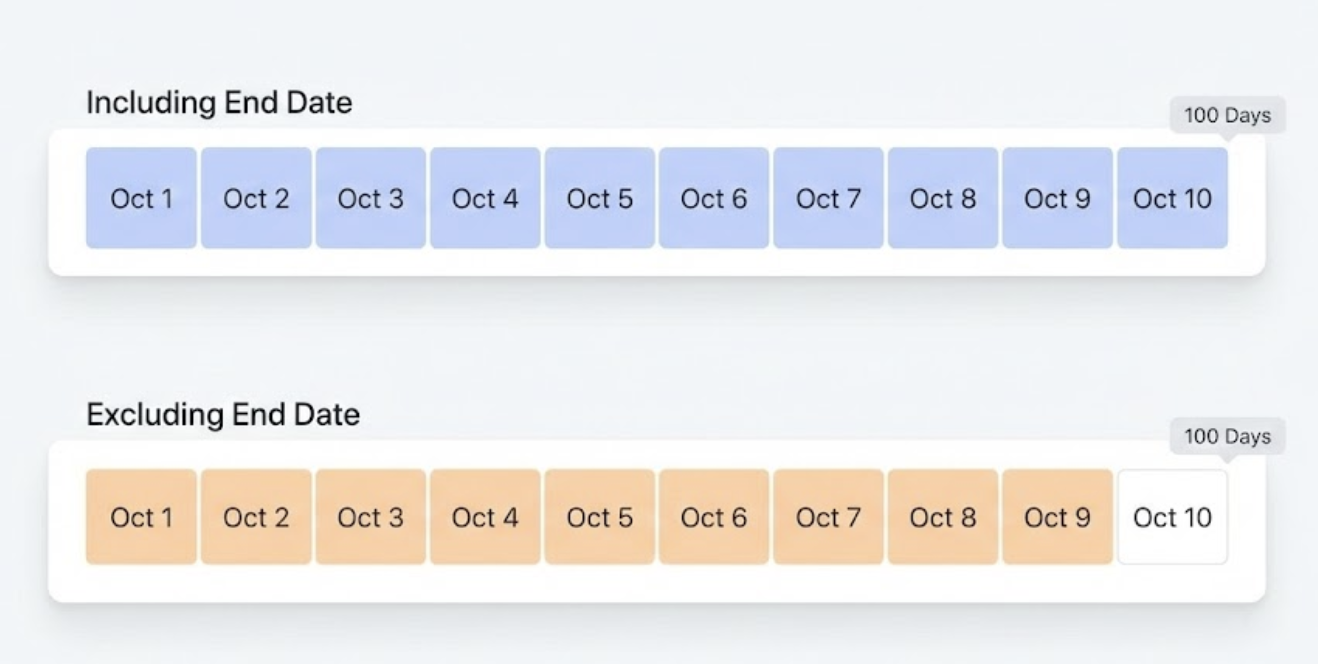Click the Excluding End Date heading
The image size is (1318, 664).
click(223, 414)
